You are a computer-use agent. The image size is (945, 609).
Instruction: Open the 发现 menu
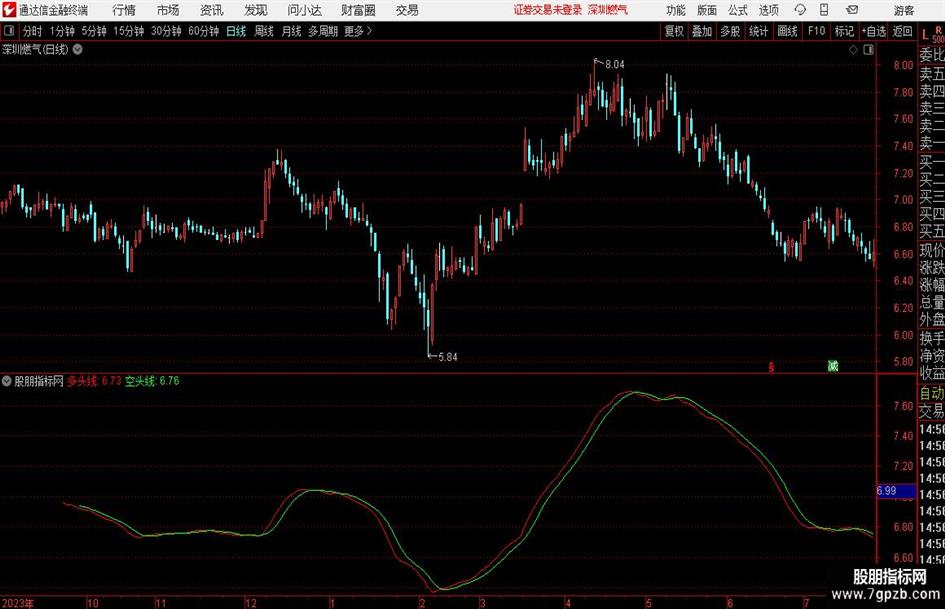[256, 10]
